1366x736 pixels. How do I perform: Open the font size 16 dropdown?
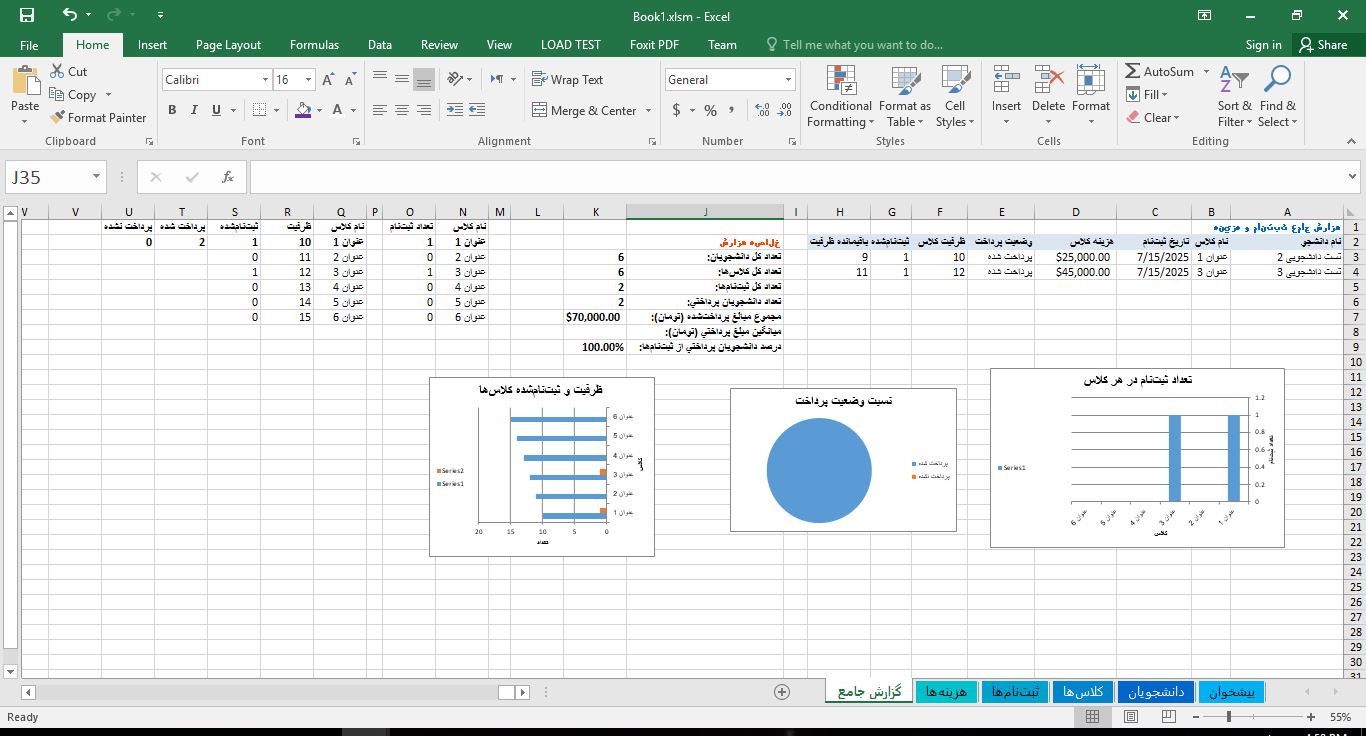(x=309, y=80)
